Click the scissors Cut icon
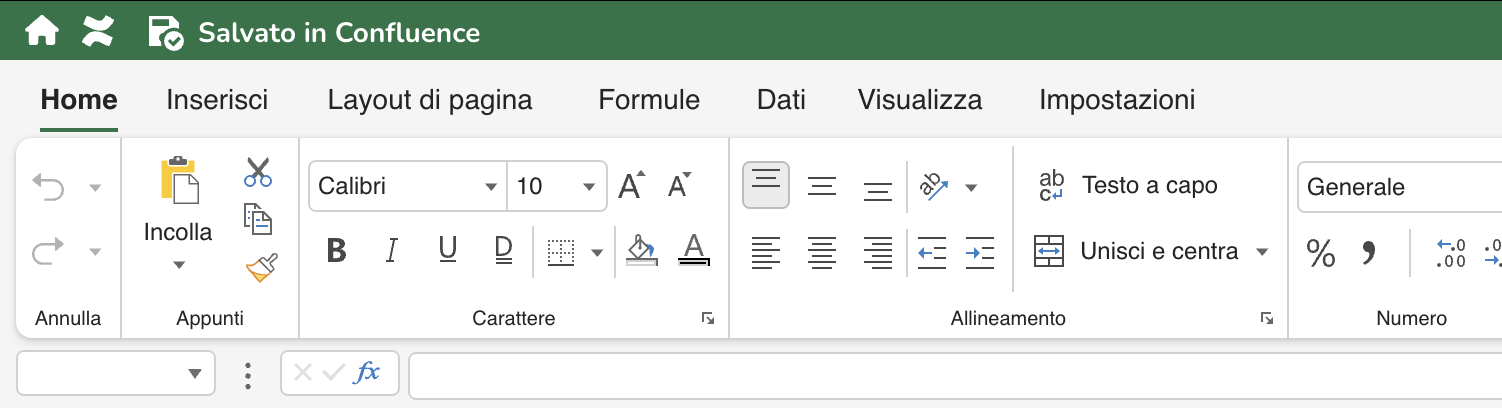Screen dimensions: 1502x408 tap(258, 172)
